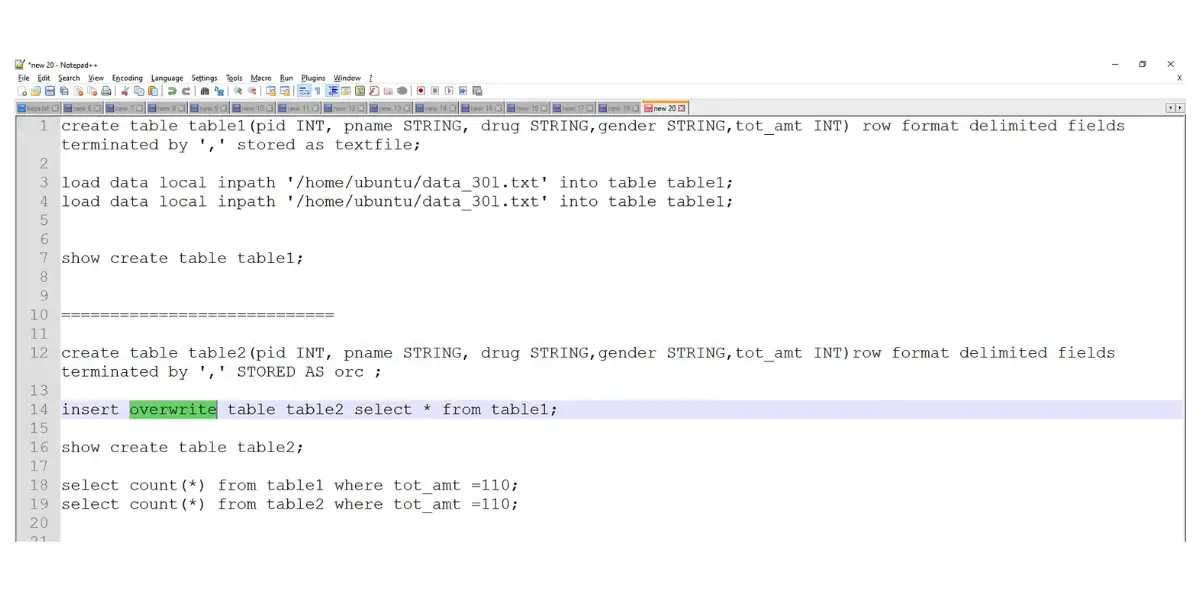Click Run a Macro Multiple Times icon
The image size is (1200, 600).
pos(463,90)
